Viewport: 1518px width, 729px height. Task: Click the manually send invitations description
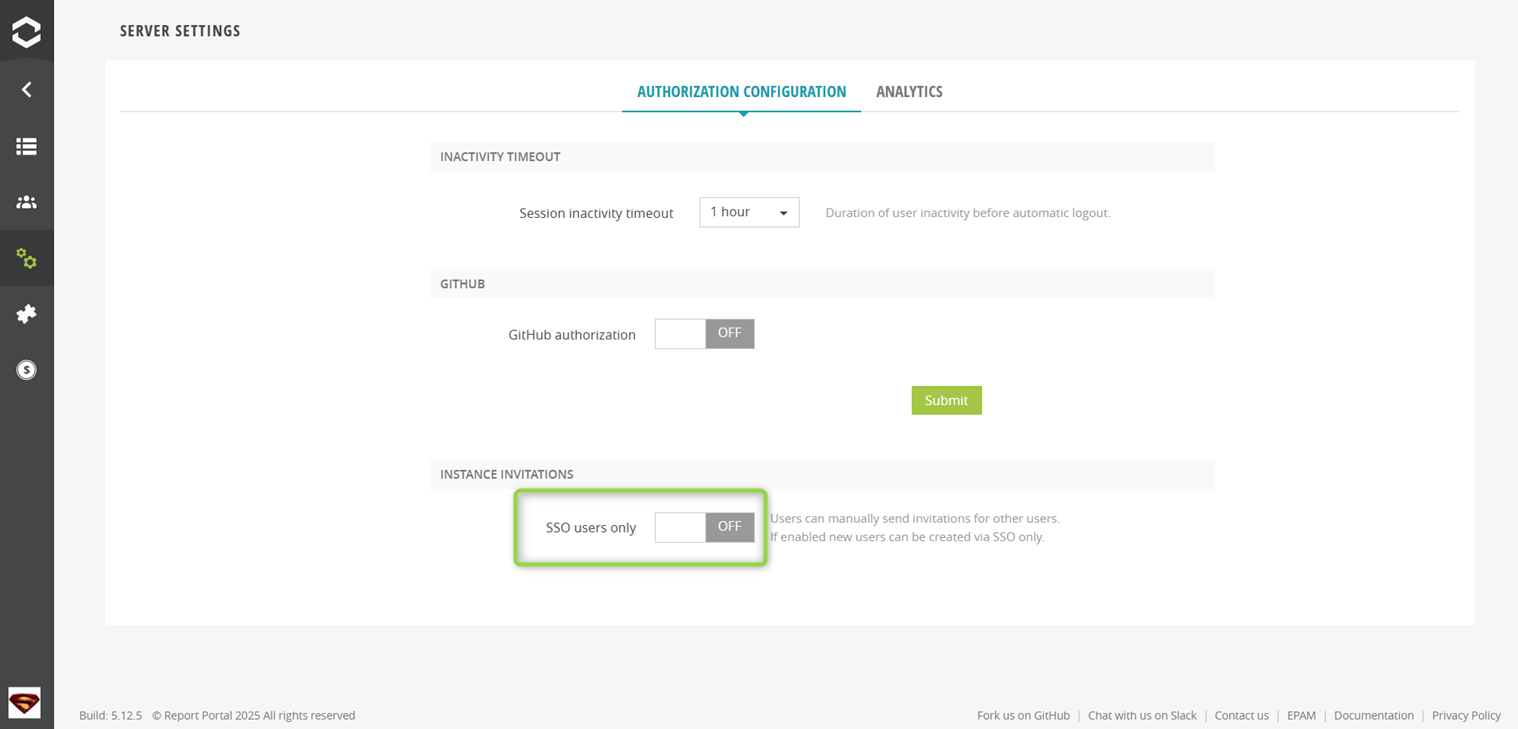[915, 518]
